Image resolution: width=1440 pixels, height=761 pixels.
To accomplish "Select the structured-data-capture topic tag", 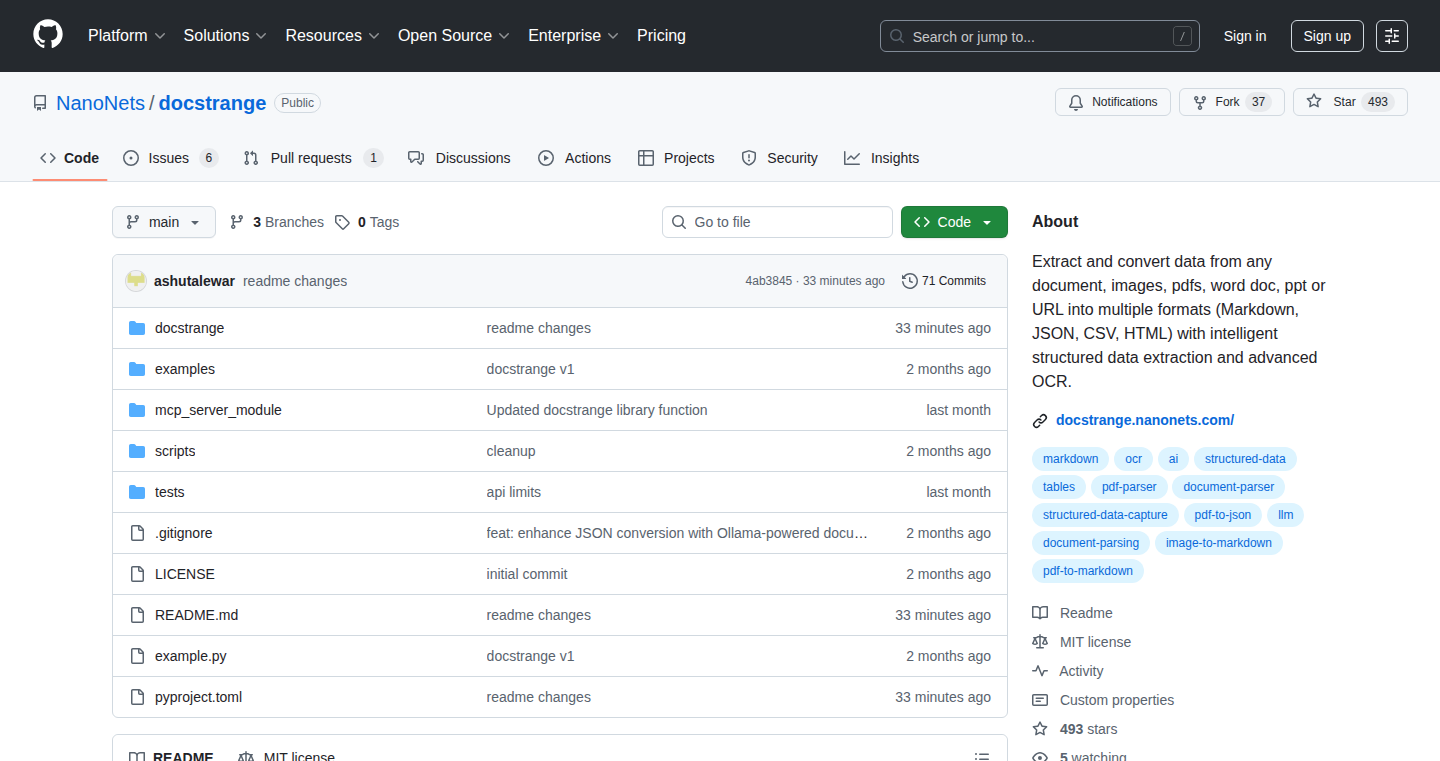I will pos(1105,515).
